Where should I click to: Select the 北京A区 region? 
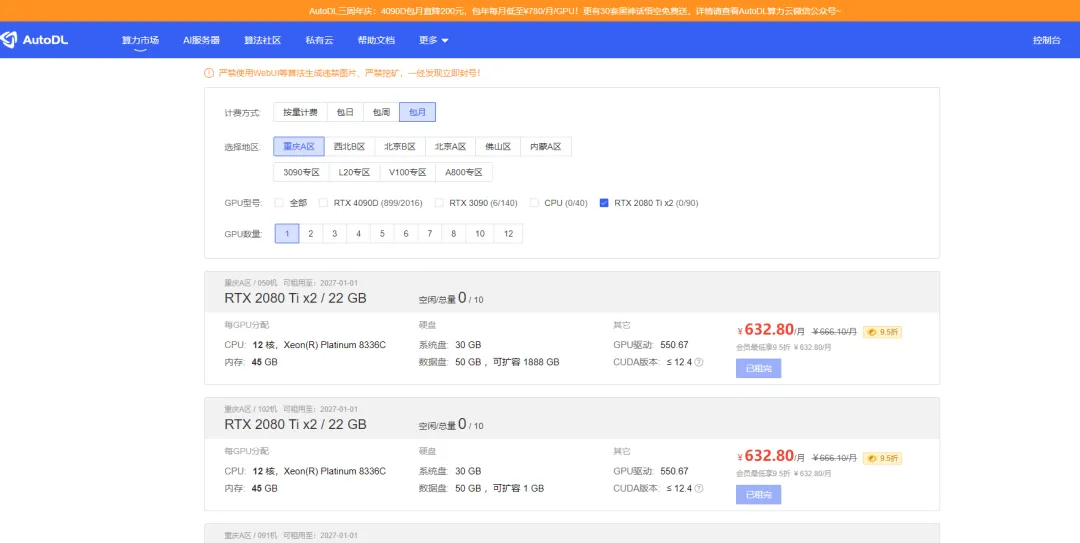click(450, 147)
